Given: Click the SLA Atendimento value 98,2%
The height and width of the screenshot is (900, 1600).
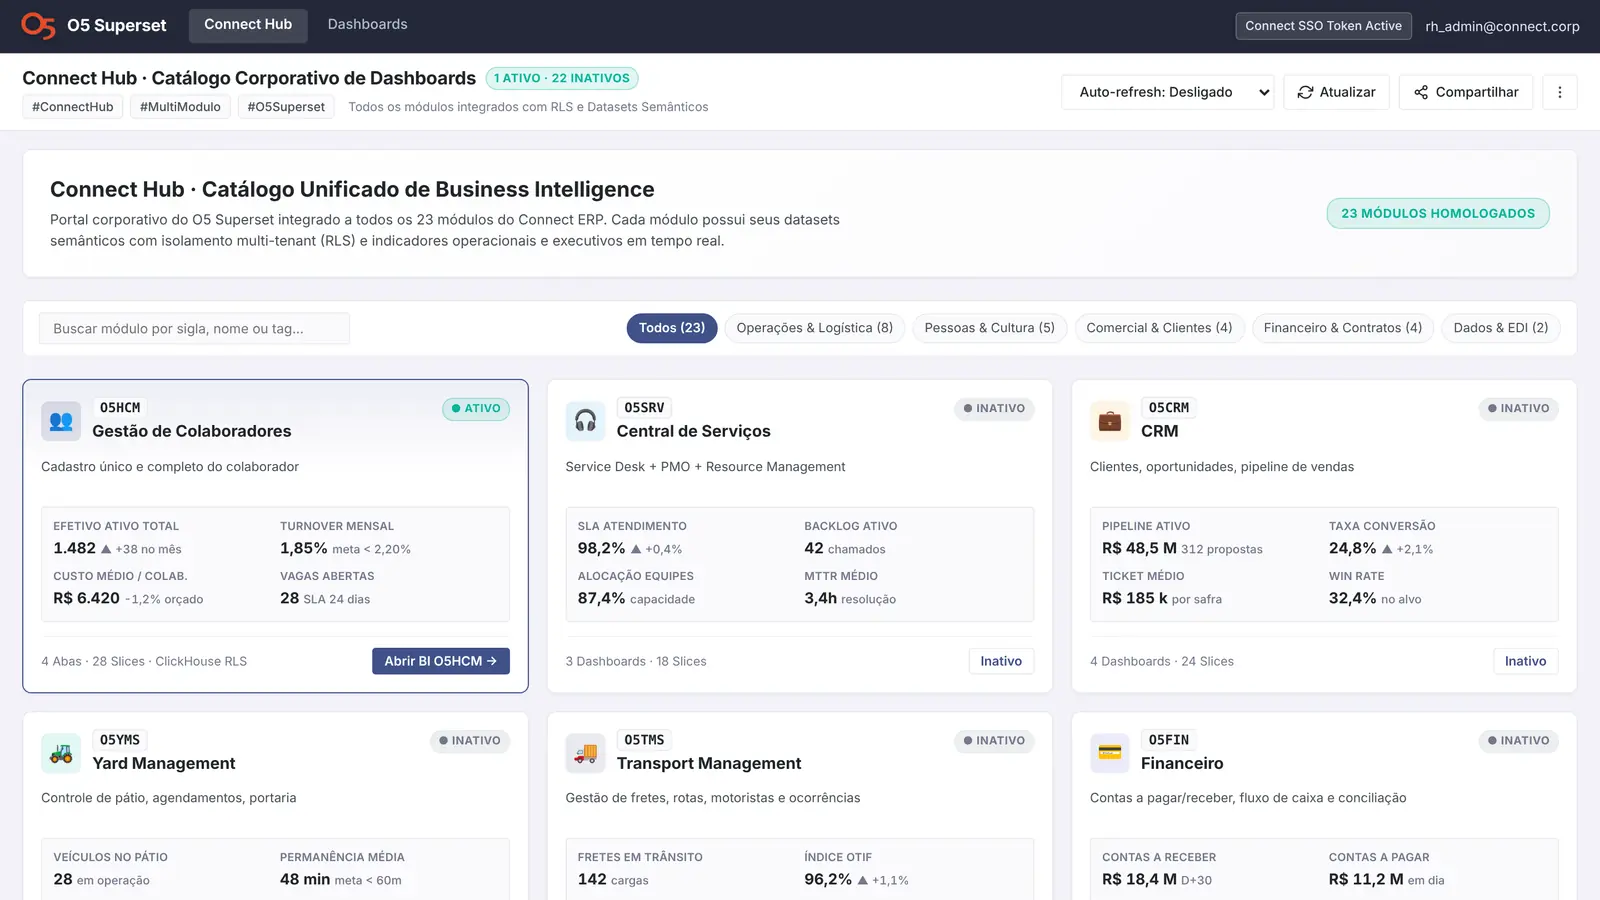Looking at the screenshot, I should tap(601, 548).
